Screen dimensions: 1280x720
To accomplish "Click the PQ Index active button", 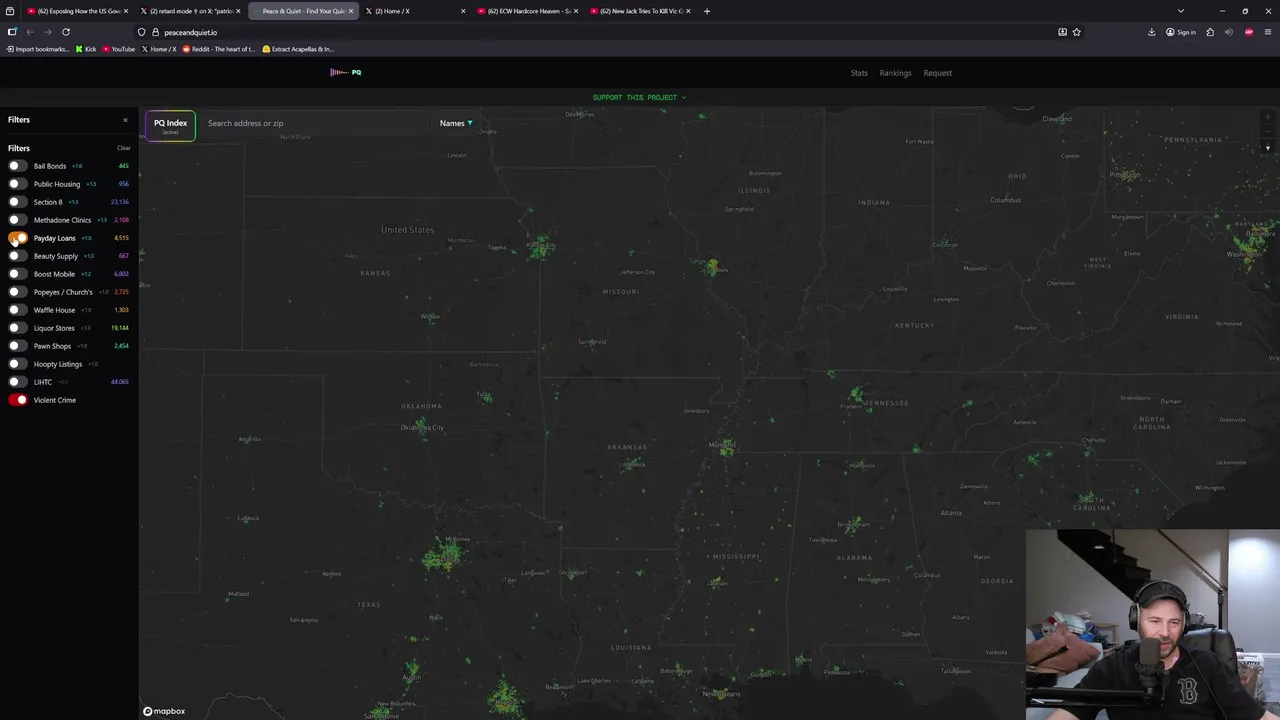I will click(x=170, y=125).
